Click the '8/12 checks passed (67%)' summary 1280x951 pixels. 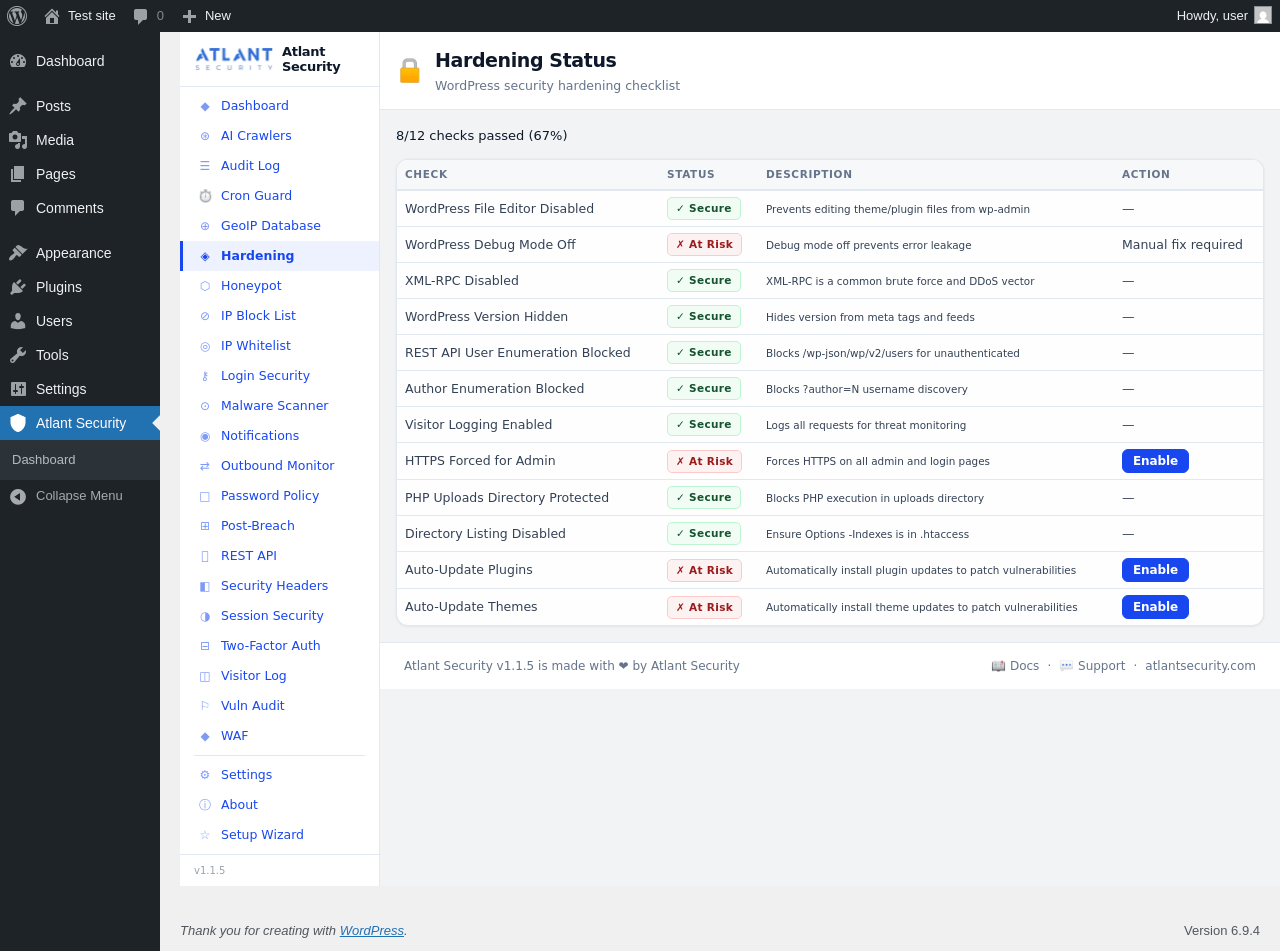point(482,136)
